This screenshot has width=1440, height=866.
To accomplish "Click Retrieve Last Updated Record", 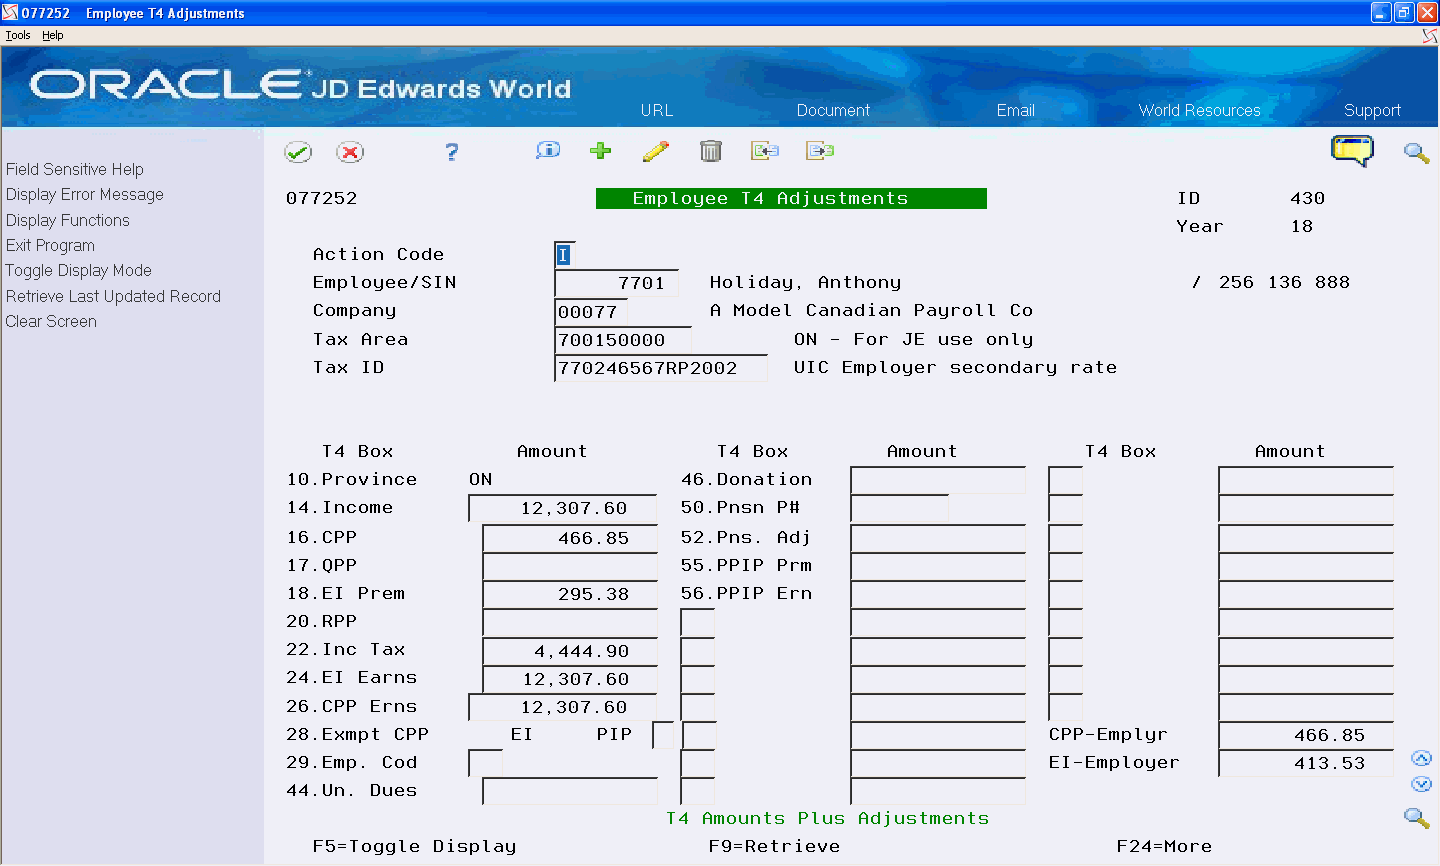I will (x=113, y=296).
